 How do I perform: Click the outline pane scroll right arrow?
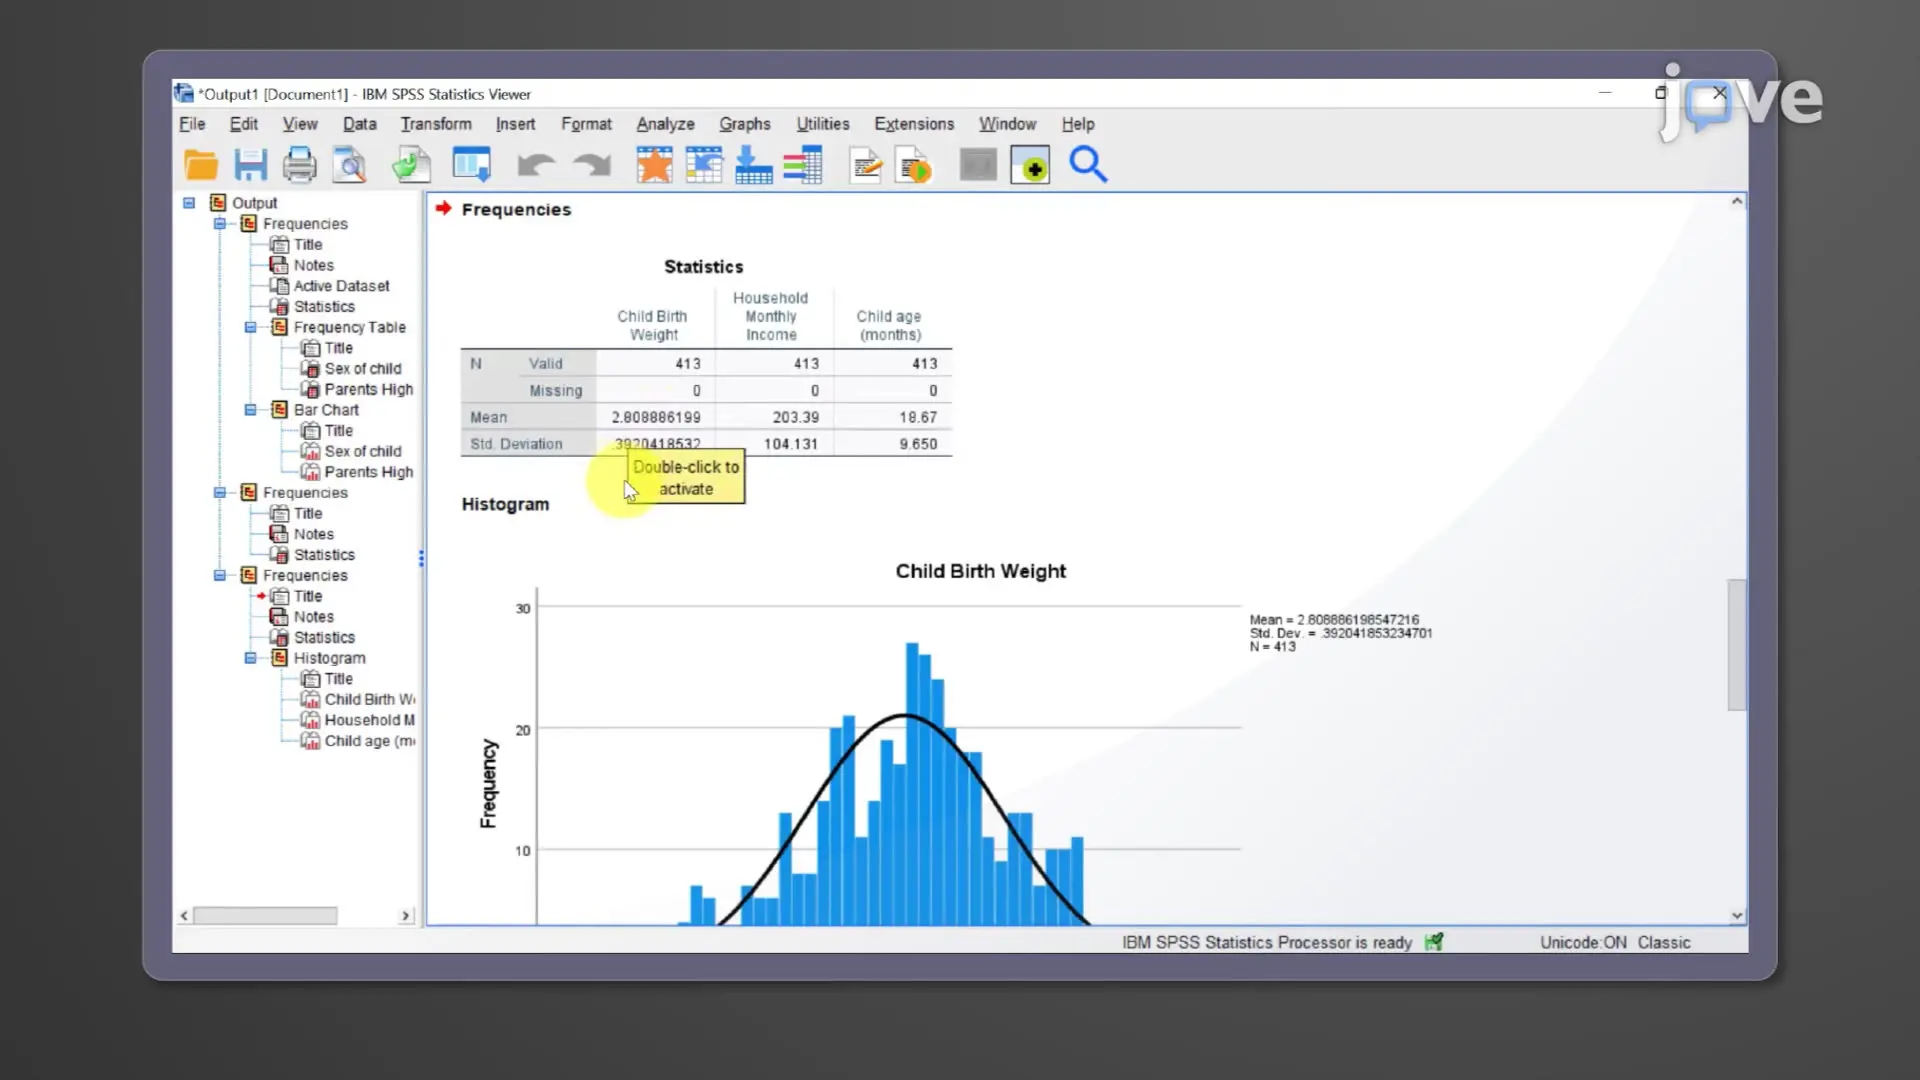[405, 915]
